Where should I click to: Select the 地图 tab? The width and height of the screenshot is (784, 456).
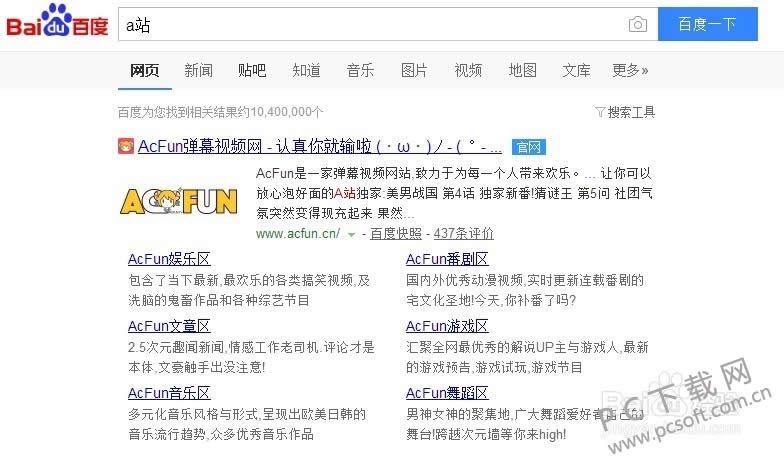522,70
